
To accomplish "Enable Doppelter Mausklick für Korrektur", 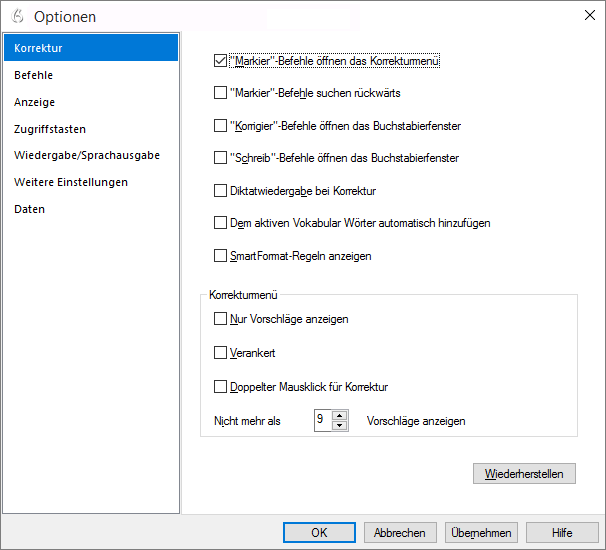I will (220, 387).
